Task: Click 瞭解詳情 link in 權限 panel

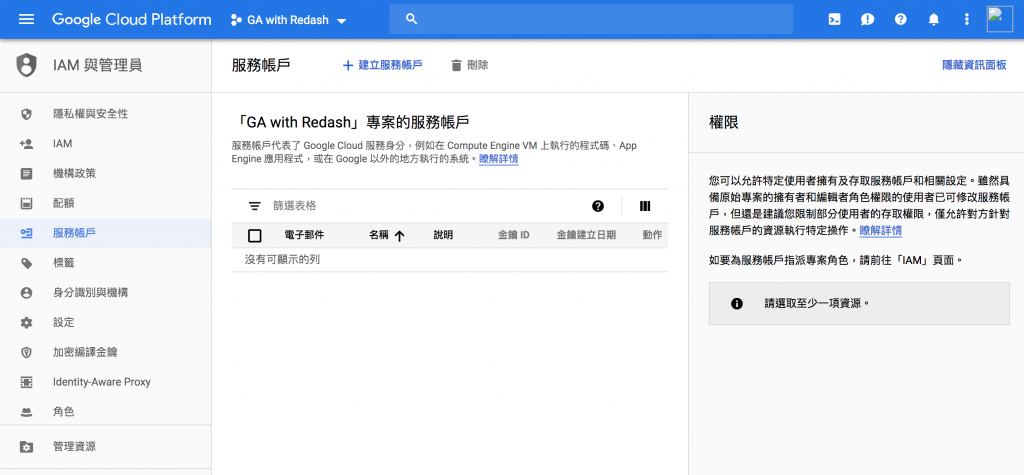Action: click(x=881, y=231)
